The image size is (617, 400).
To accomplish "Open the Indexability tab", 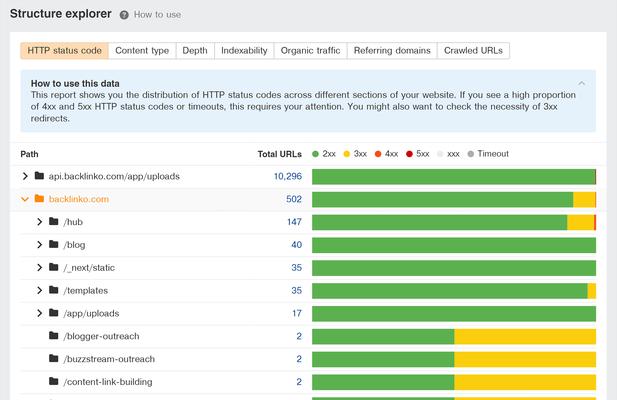I will [x=244, y=51].
